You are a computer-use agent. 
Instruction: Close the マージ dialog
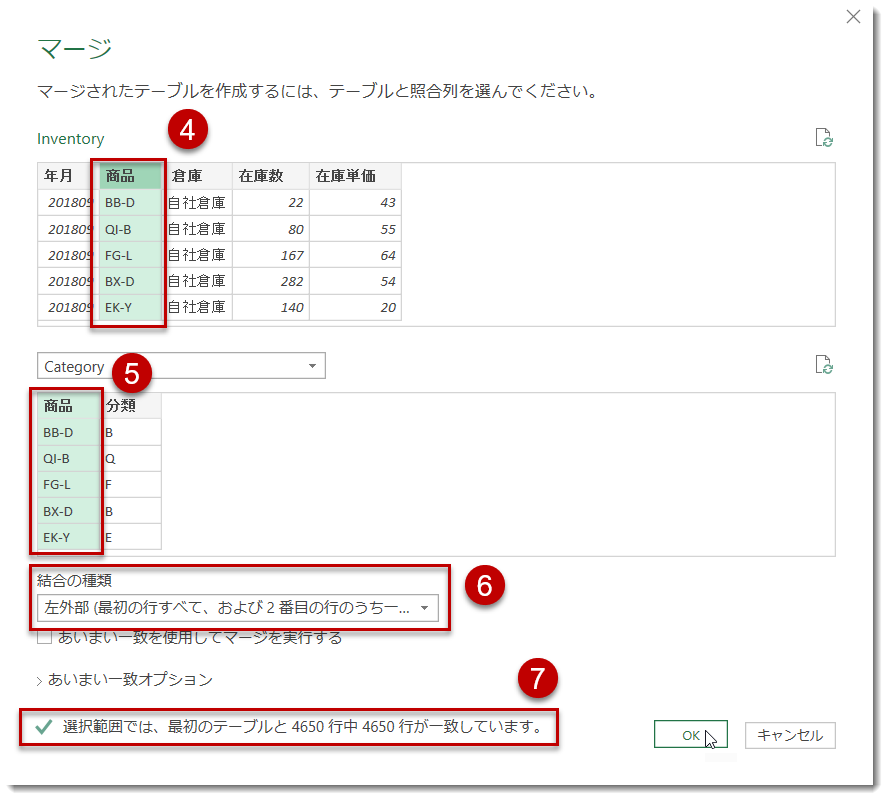point(853,17)
